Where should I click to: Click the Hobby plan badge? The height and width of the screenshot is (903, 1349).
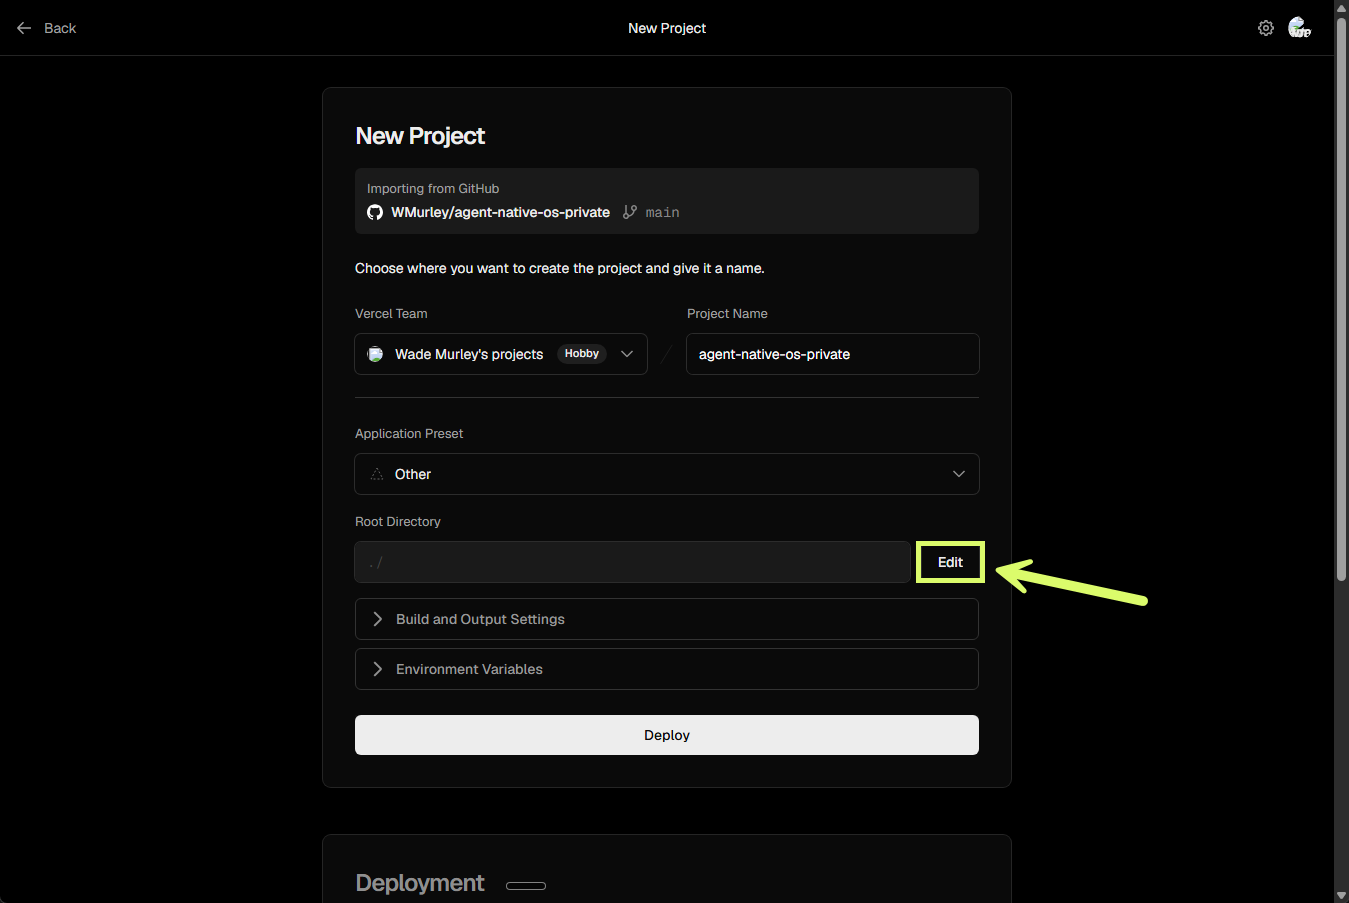[582, 354]
